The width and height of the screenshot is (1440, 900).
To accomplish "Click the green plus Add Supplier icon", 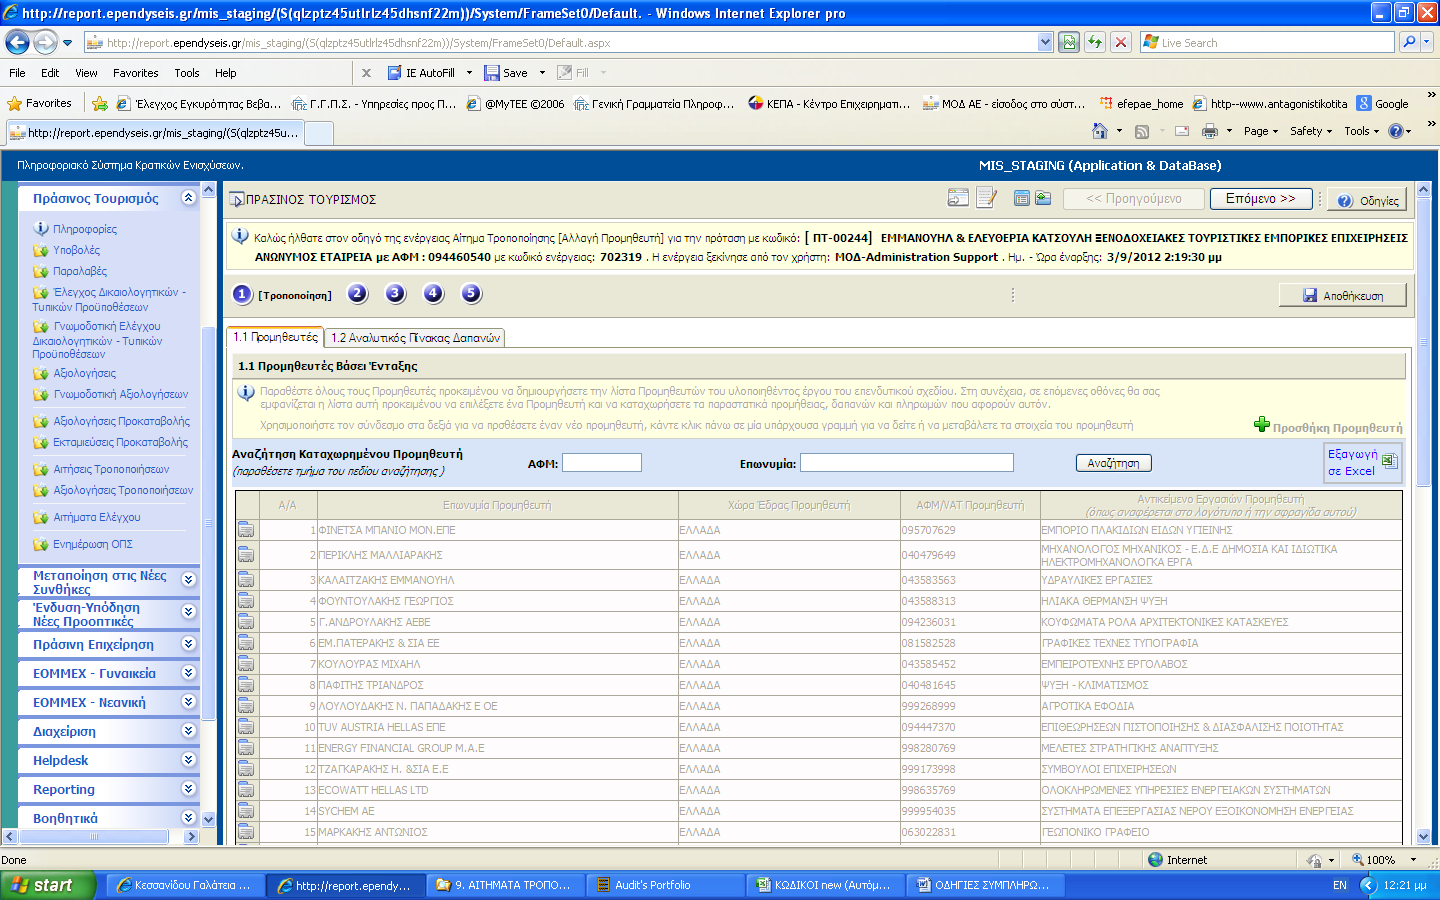I will (x=1262, y=424).
